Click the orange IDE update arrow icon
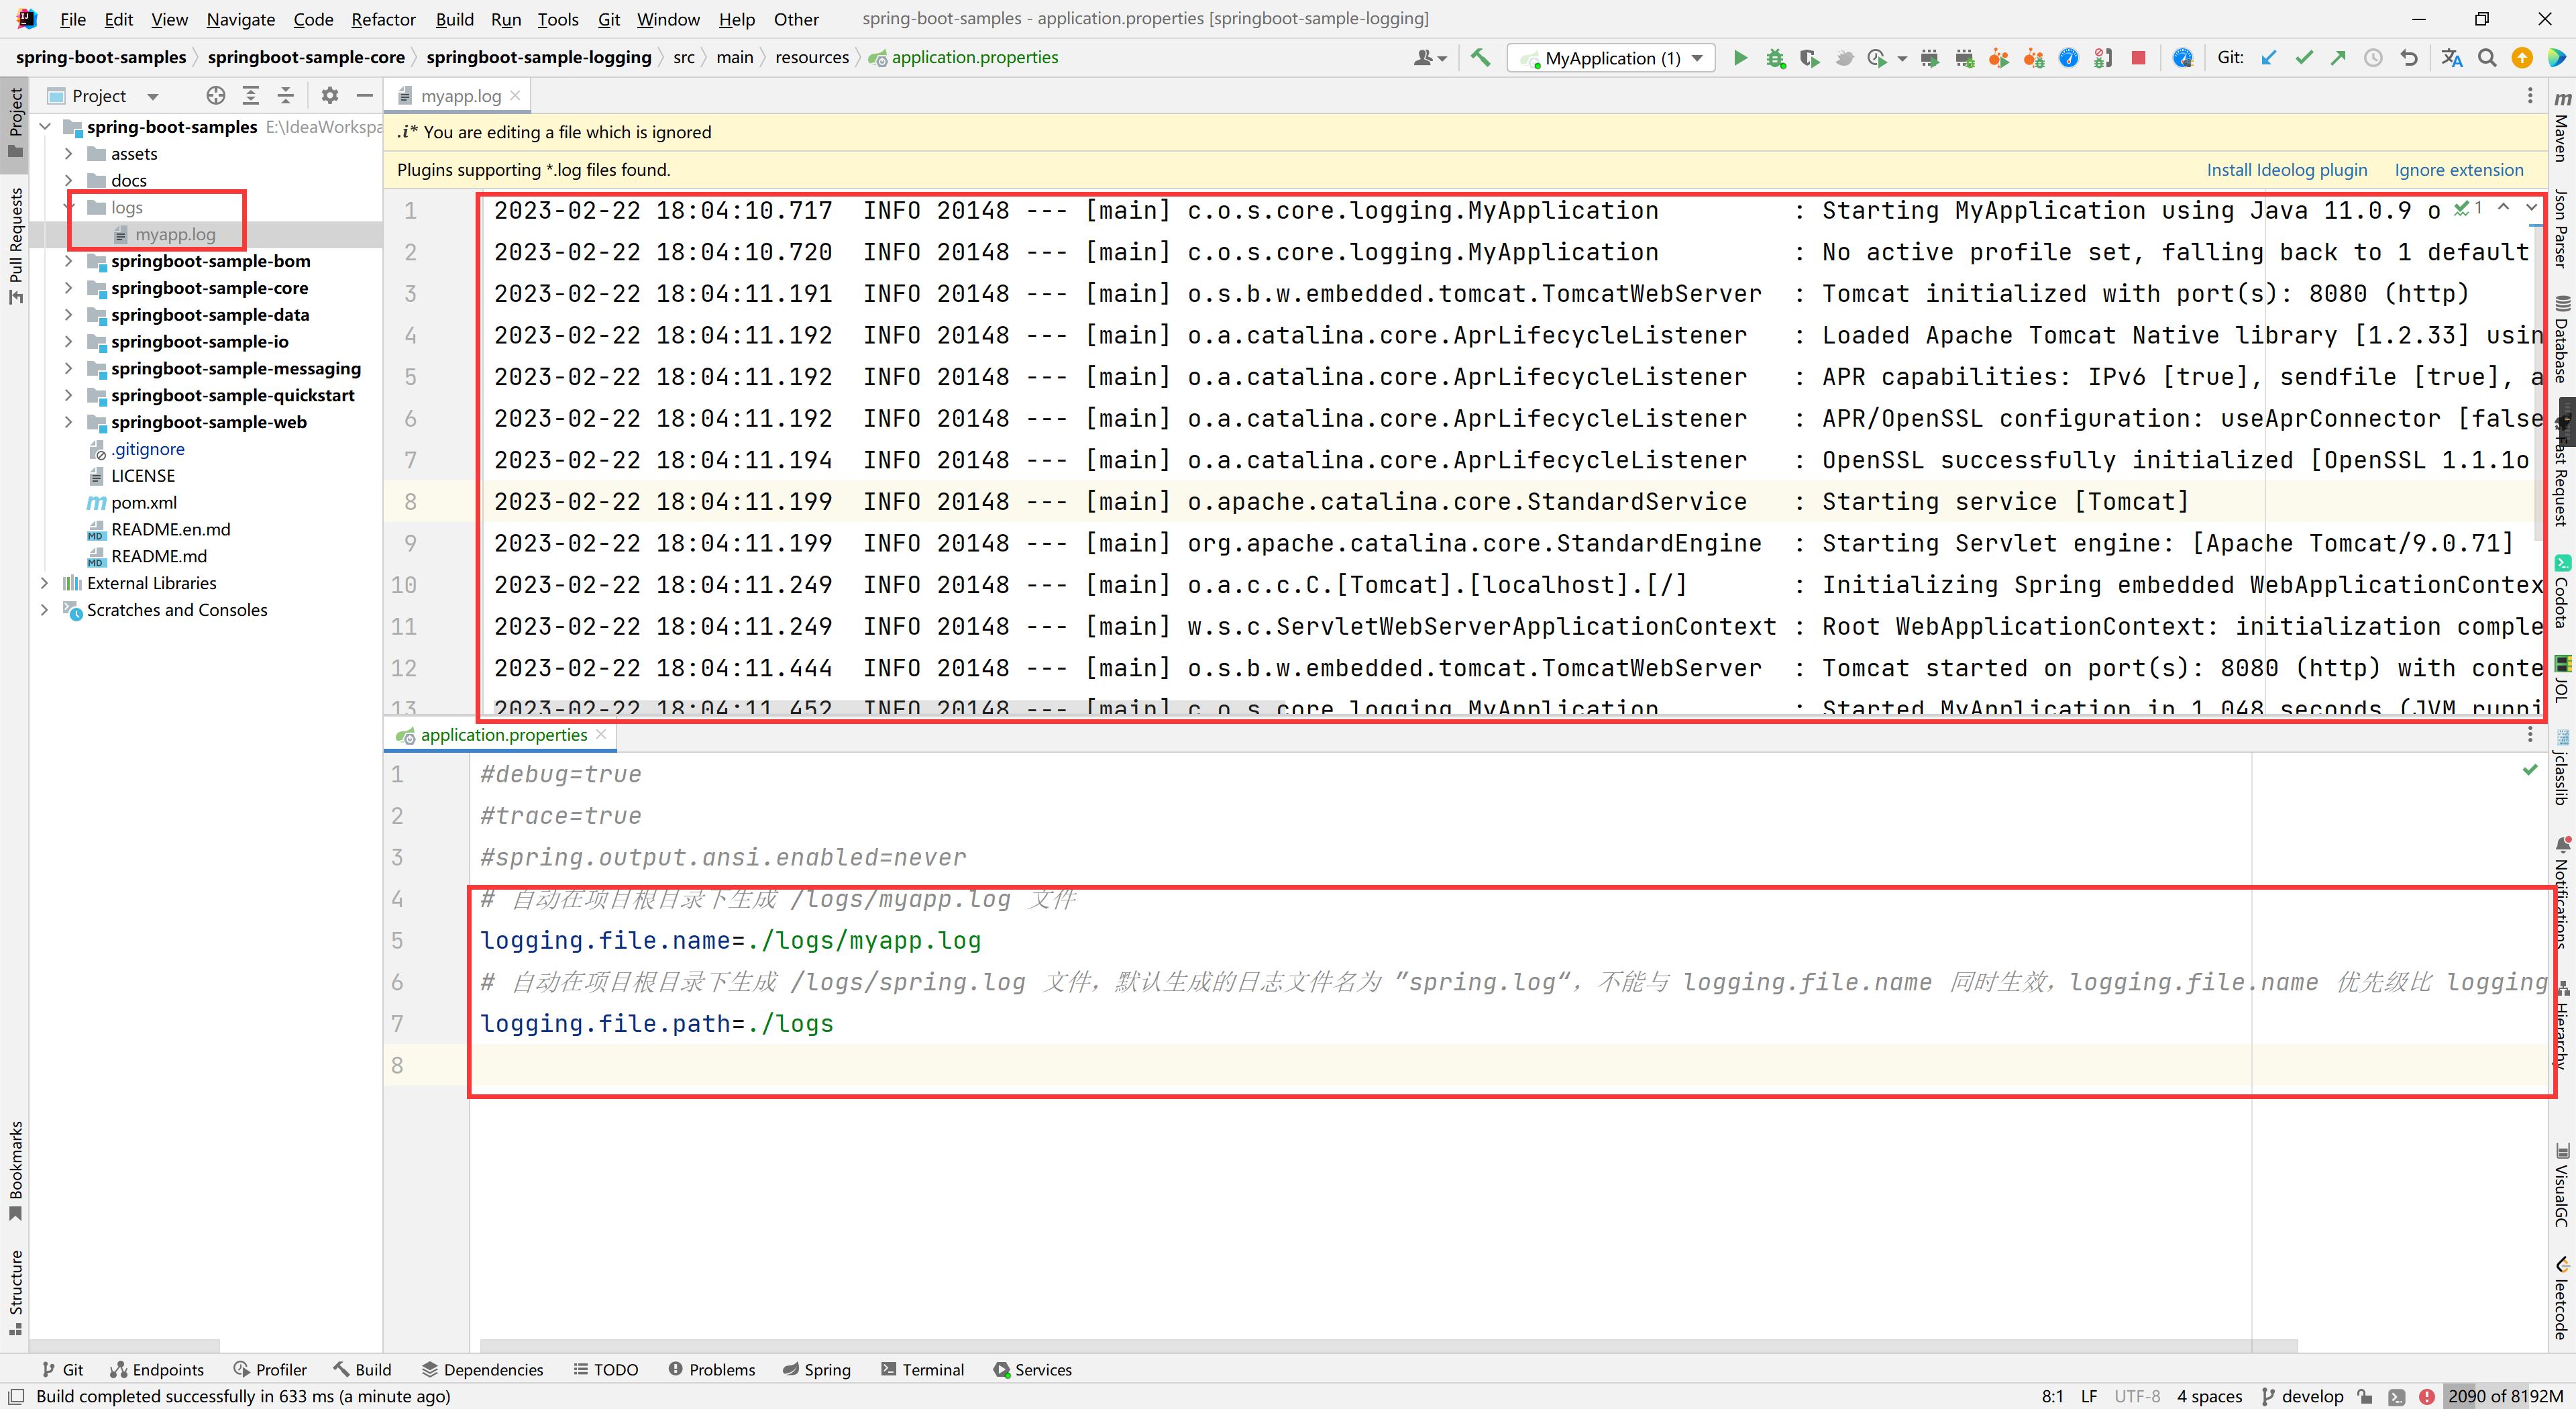Image resolution: width=2576 pixels, height=1409 pixels. pyautogui.click(x=2522, y=58)
